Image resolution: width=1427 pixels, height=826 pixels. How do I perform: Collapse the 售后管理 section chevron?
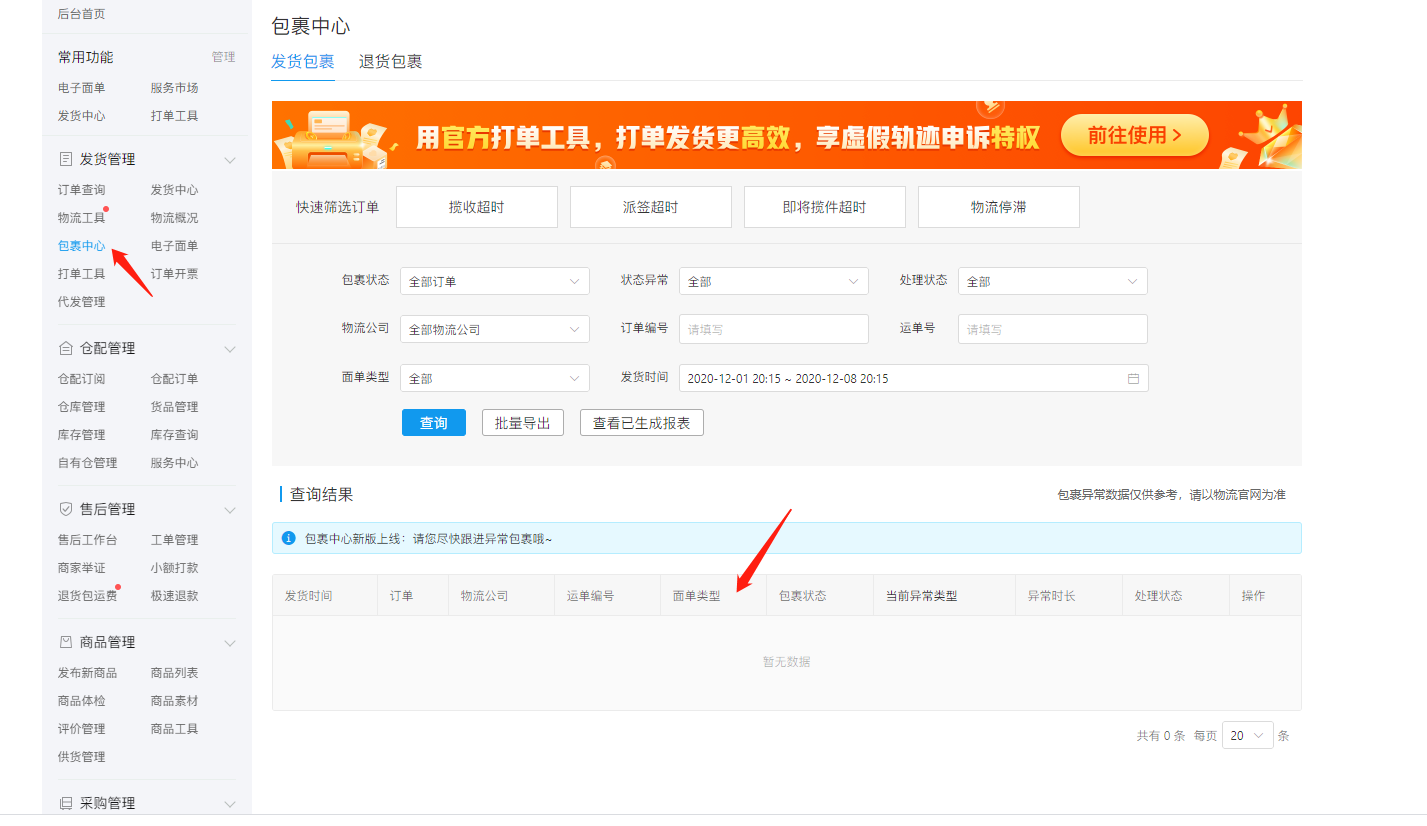pos(229,510)
